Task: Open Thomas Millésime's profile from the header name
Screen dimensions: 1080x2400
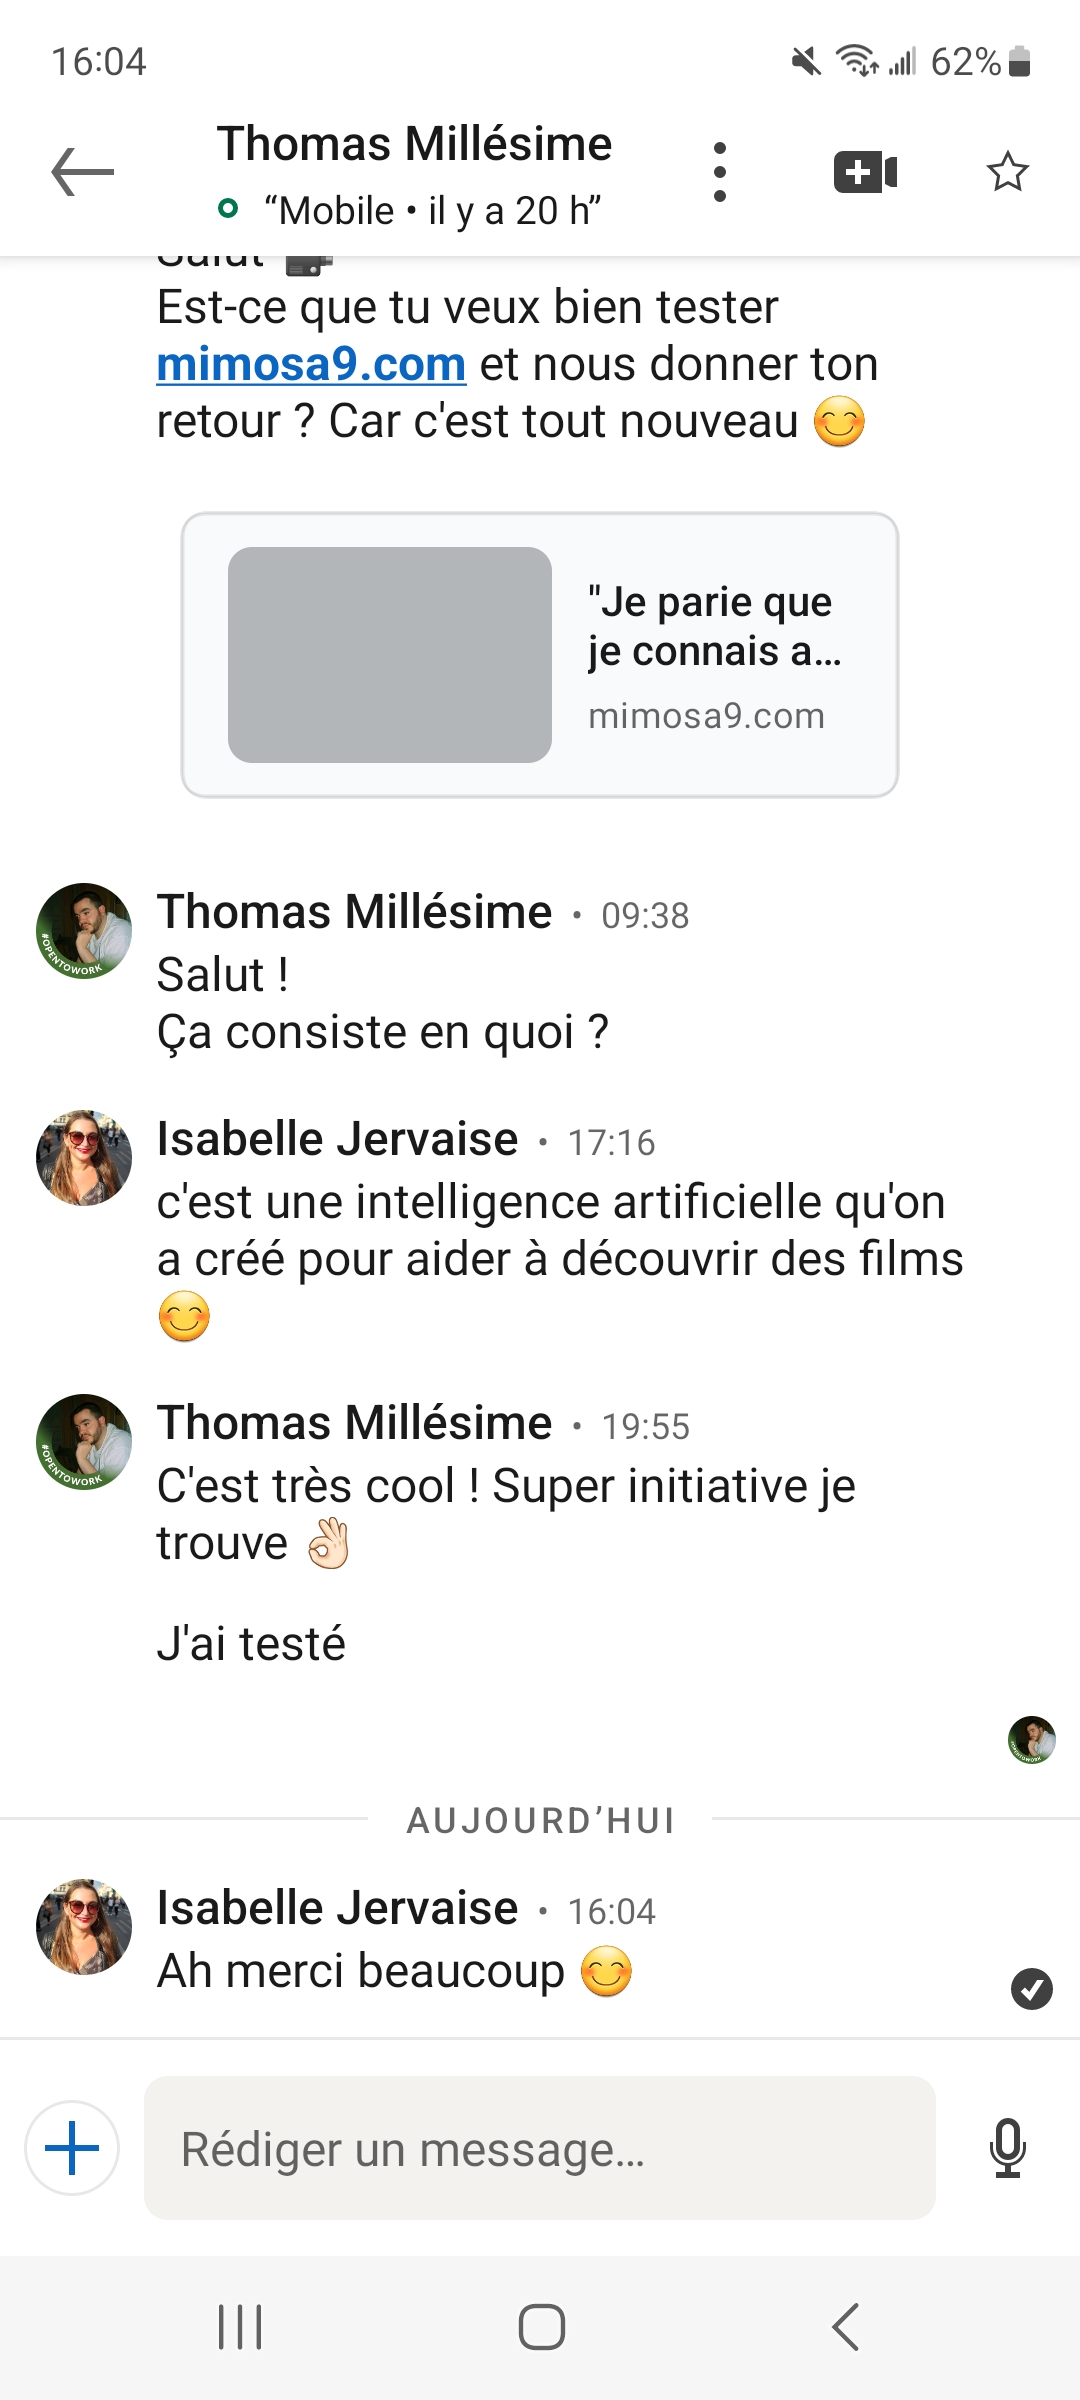Action: tap(414, 145)
